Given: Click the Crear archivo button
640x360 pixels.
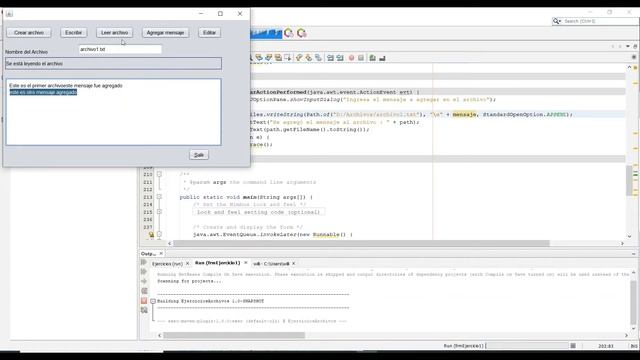Looking at the screenshot, I should pyautogui.click(x=29, y=33).
